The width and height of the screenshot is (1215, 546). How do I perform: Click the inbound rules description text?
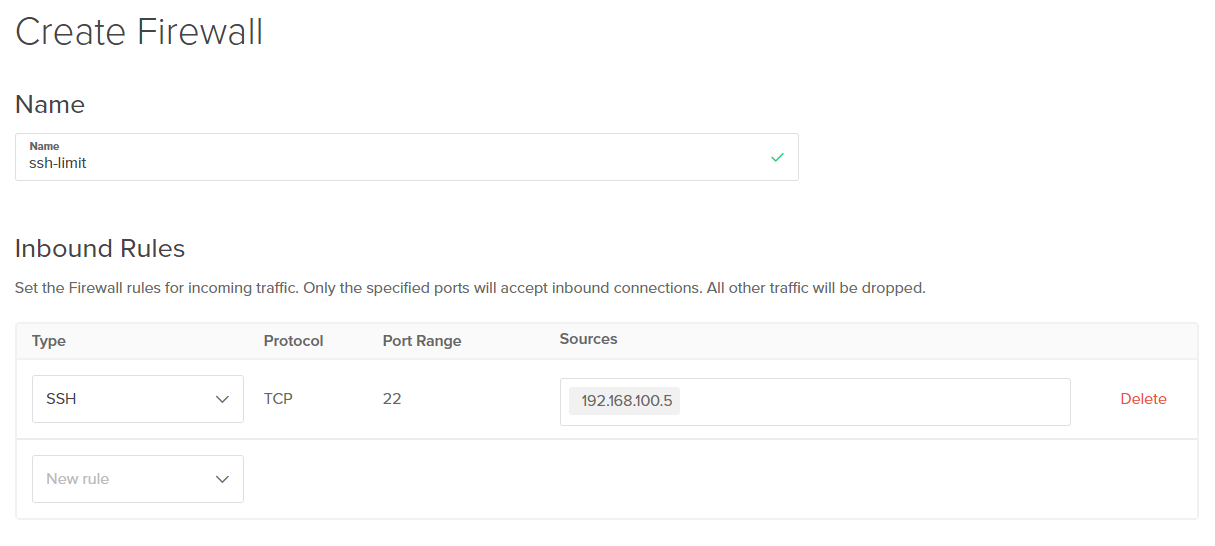coord(470,288)
